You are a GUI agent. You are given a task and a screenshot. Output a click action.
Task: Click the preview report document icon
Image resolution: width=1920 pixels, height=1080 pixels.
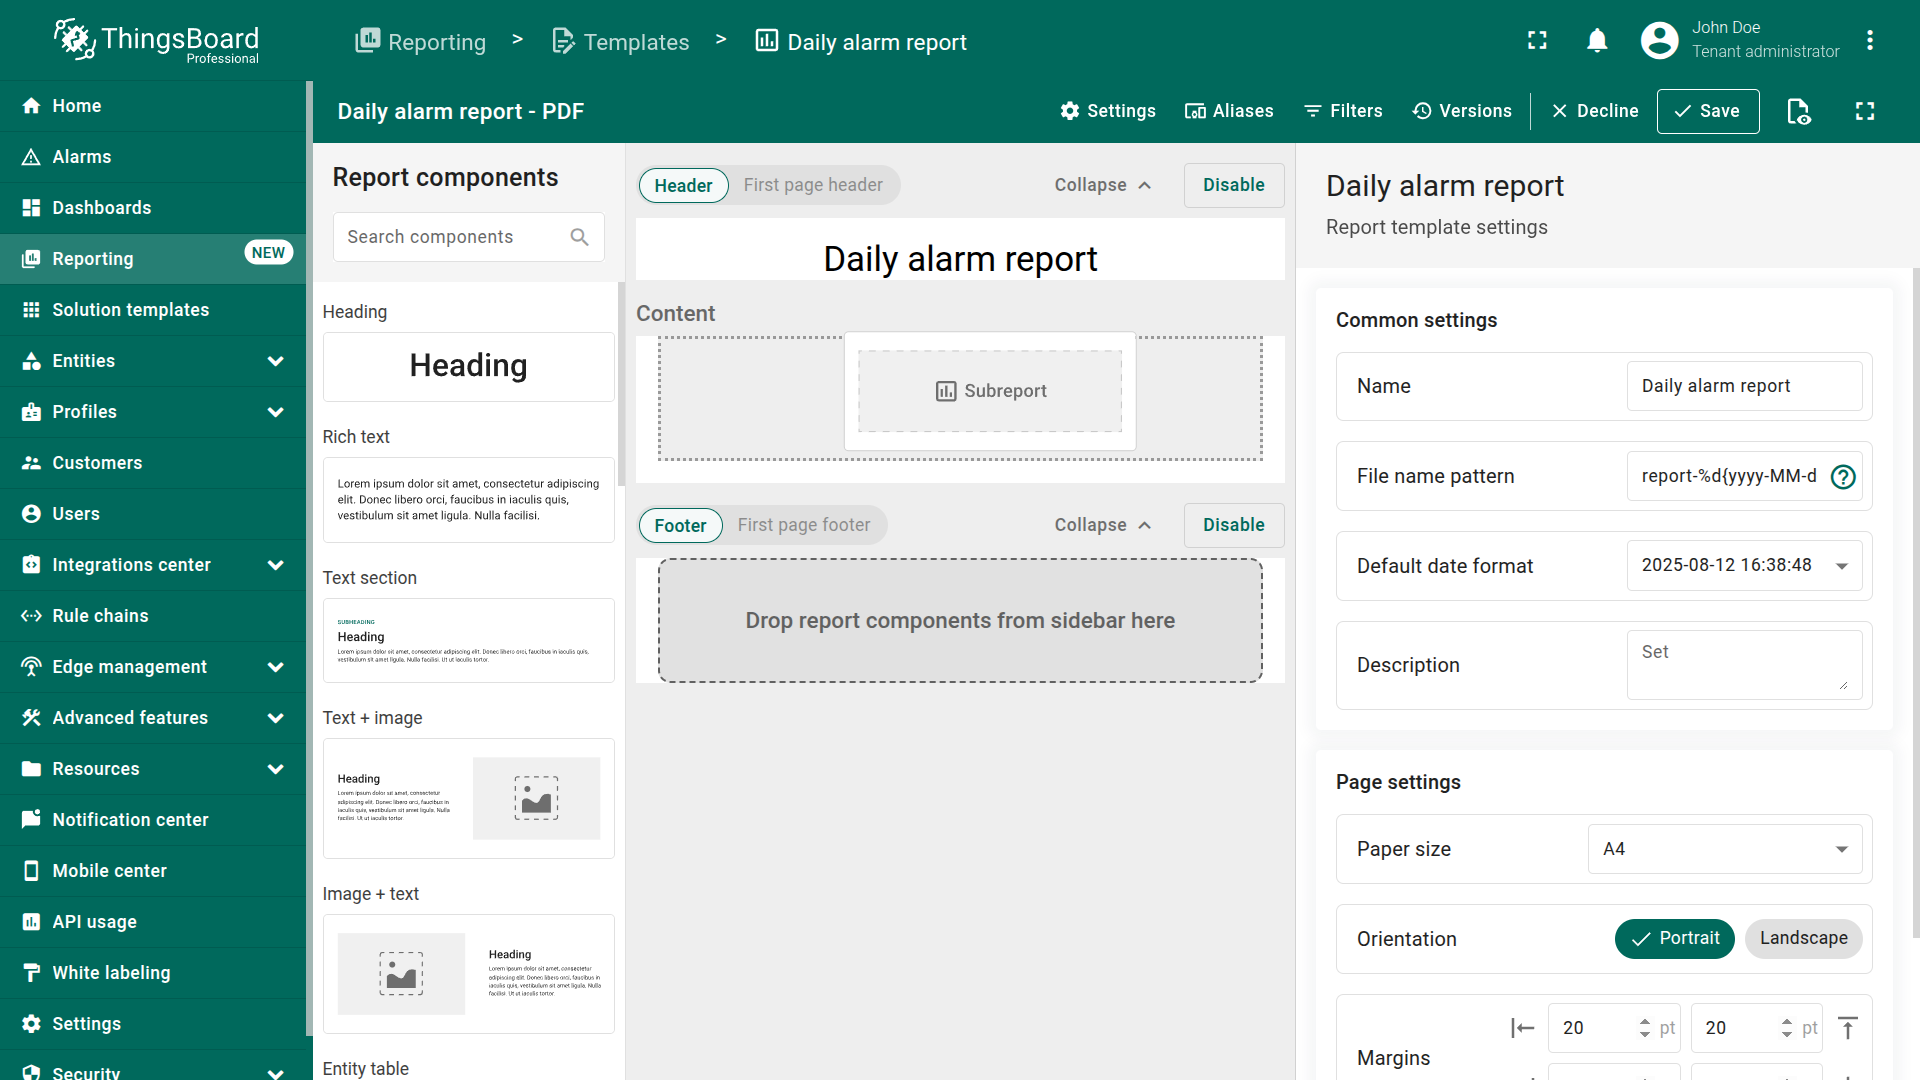pyautogui.click(x=1798, y=111)
